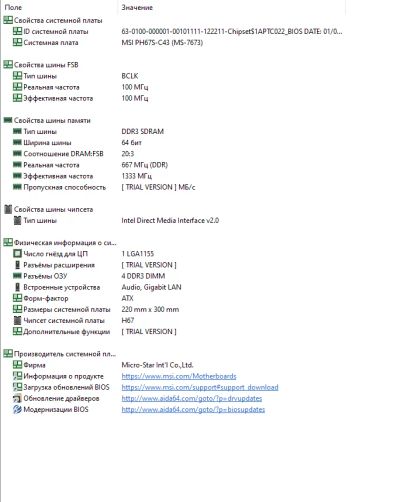
Task: Select the Производитель системной платы group icon
Action: (8, 354)
